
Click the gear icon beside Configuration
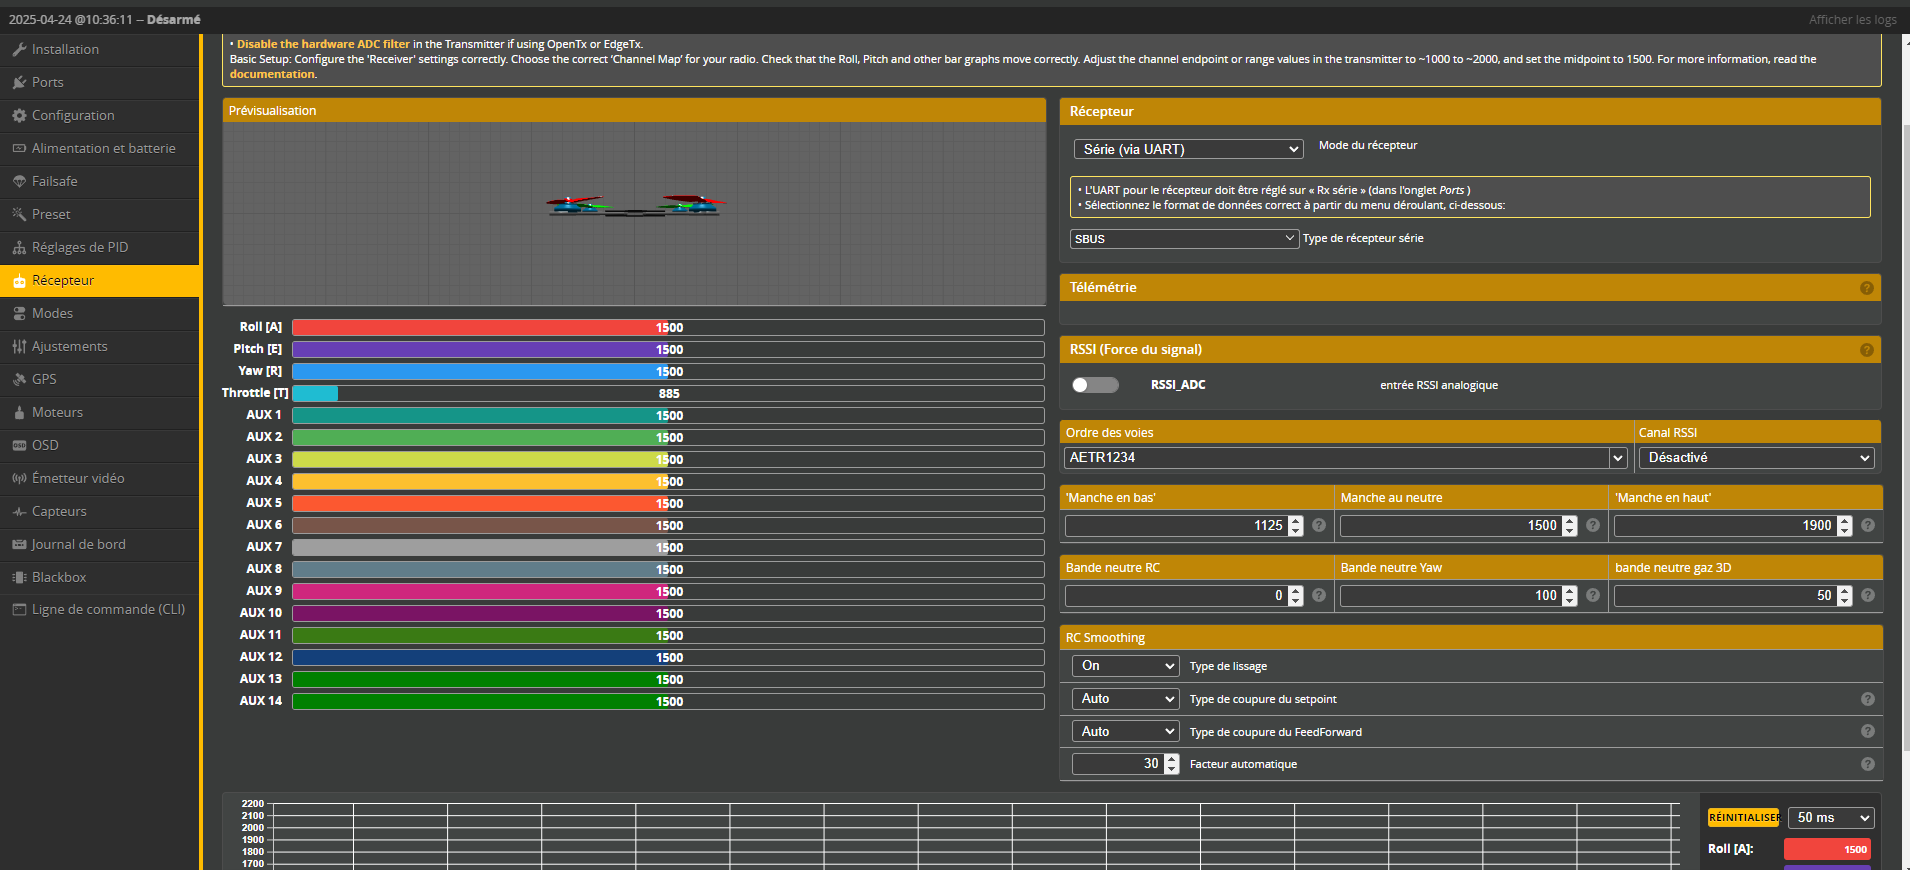pyautogui.click(x=19, y=116)
